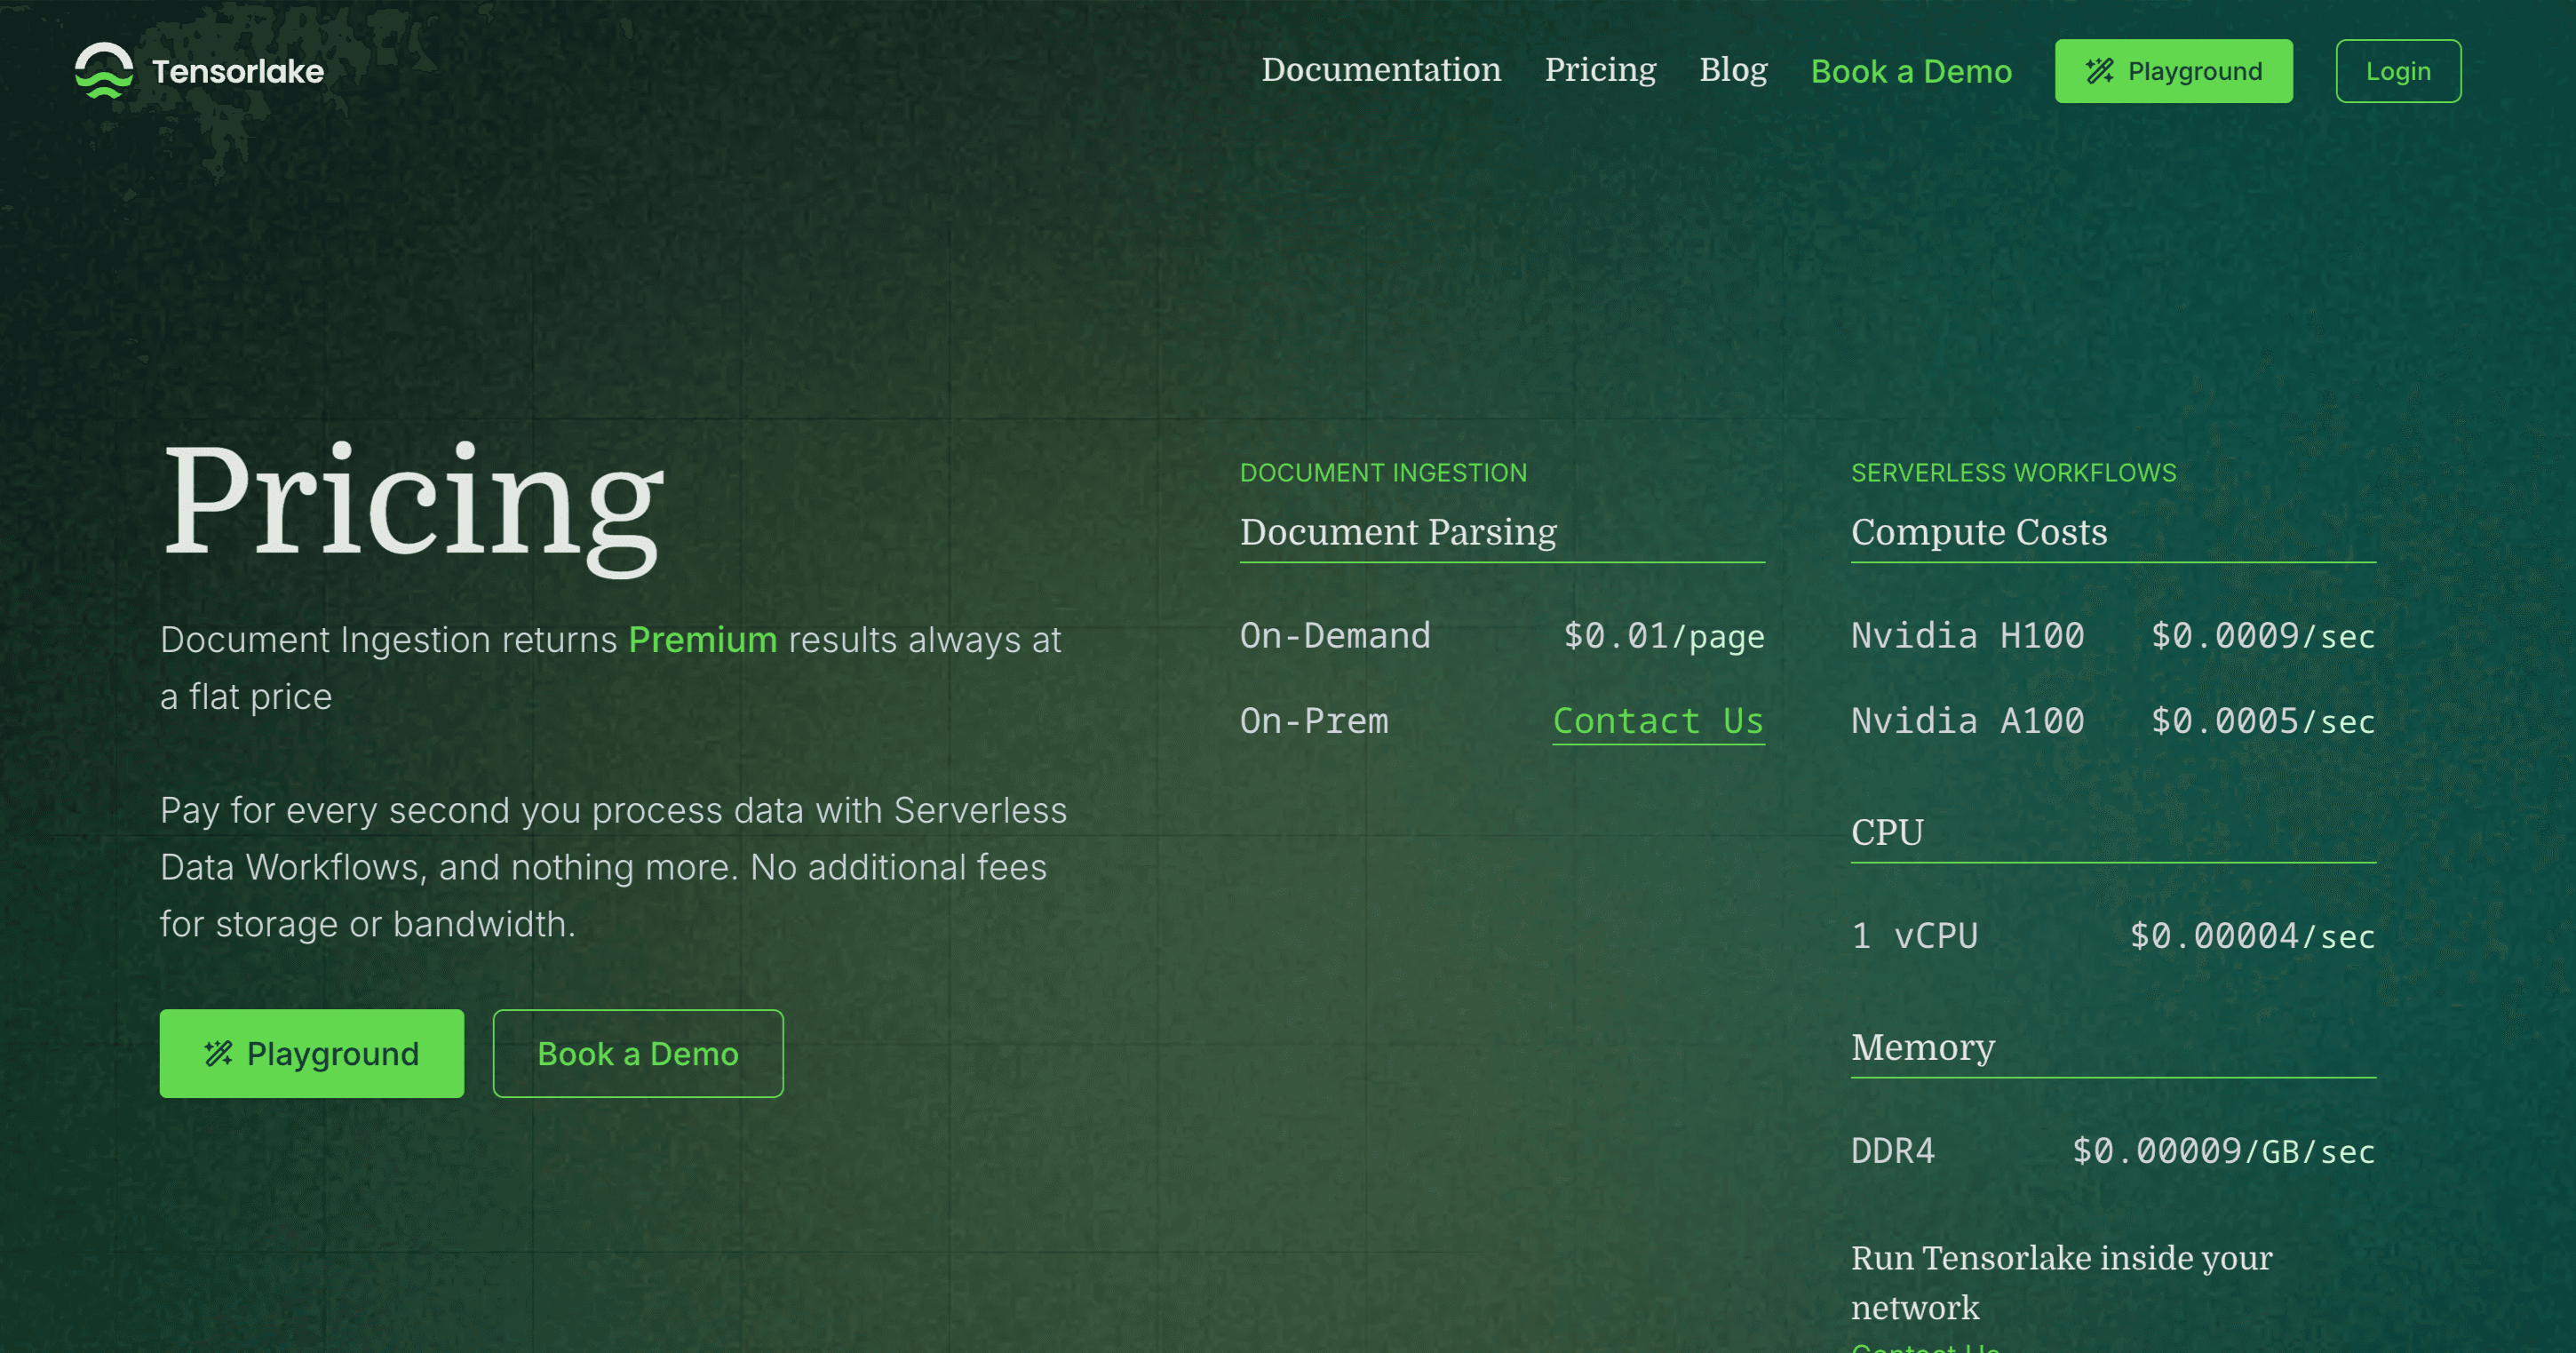Click the On-Prem row label
2576x1353 pixels.
1314,721
